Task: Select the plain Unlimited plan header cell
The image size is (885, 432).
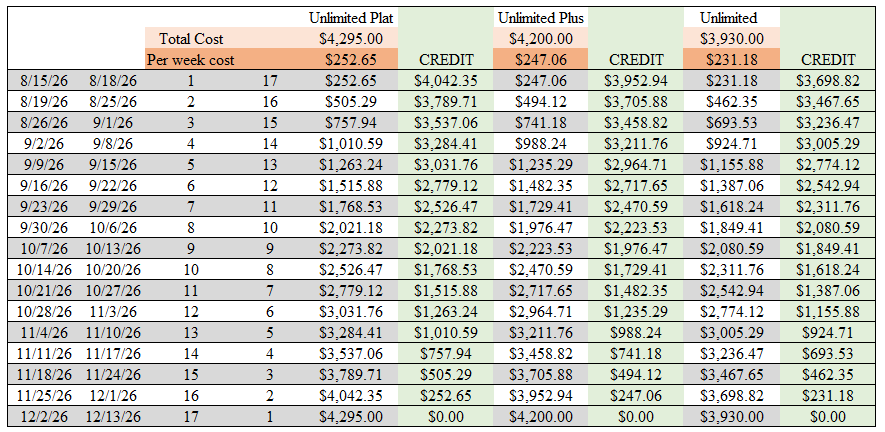Action: pyautogui.click(x=729, y=18)
